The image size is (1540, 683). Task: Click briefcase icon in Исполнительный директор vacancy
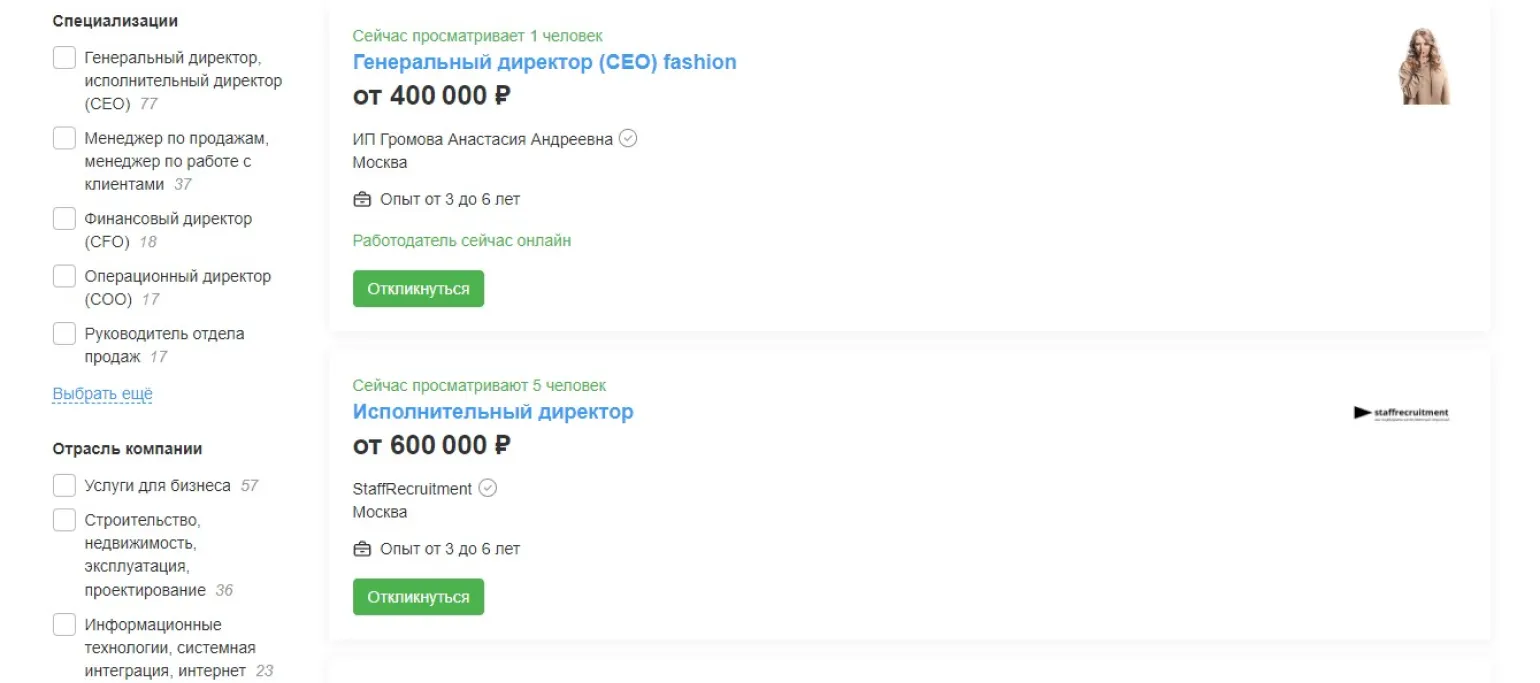click(x=362, y=550)
